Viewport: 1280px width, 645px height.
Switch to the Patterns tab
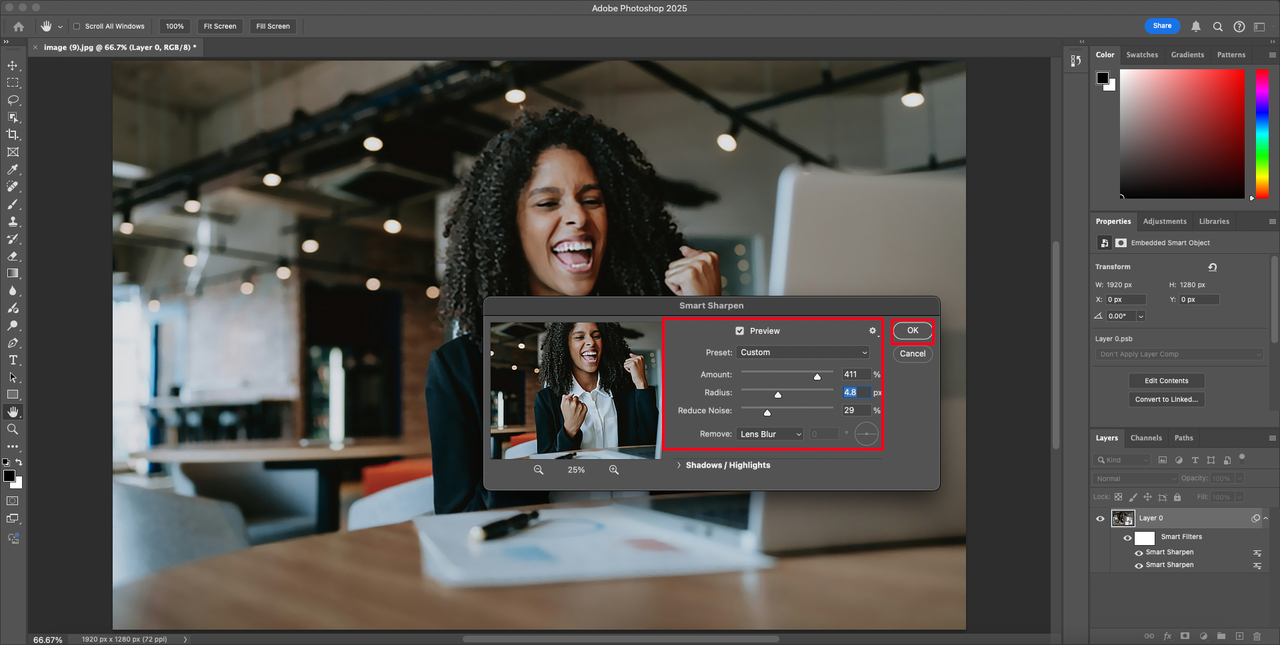pyautogui.click(x=1232, y=55)
